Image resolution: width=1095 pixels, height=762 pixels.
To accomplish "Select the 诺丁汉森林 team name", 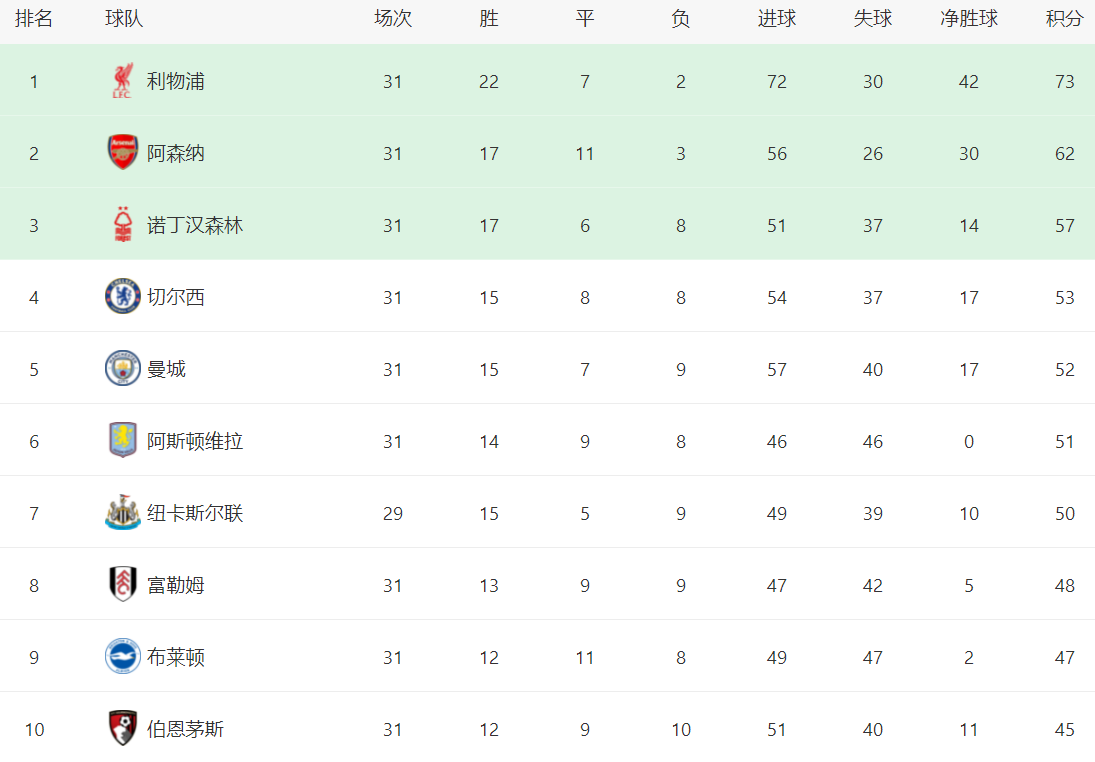I will pyautogui.click(x=195, y=226).
